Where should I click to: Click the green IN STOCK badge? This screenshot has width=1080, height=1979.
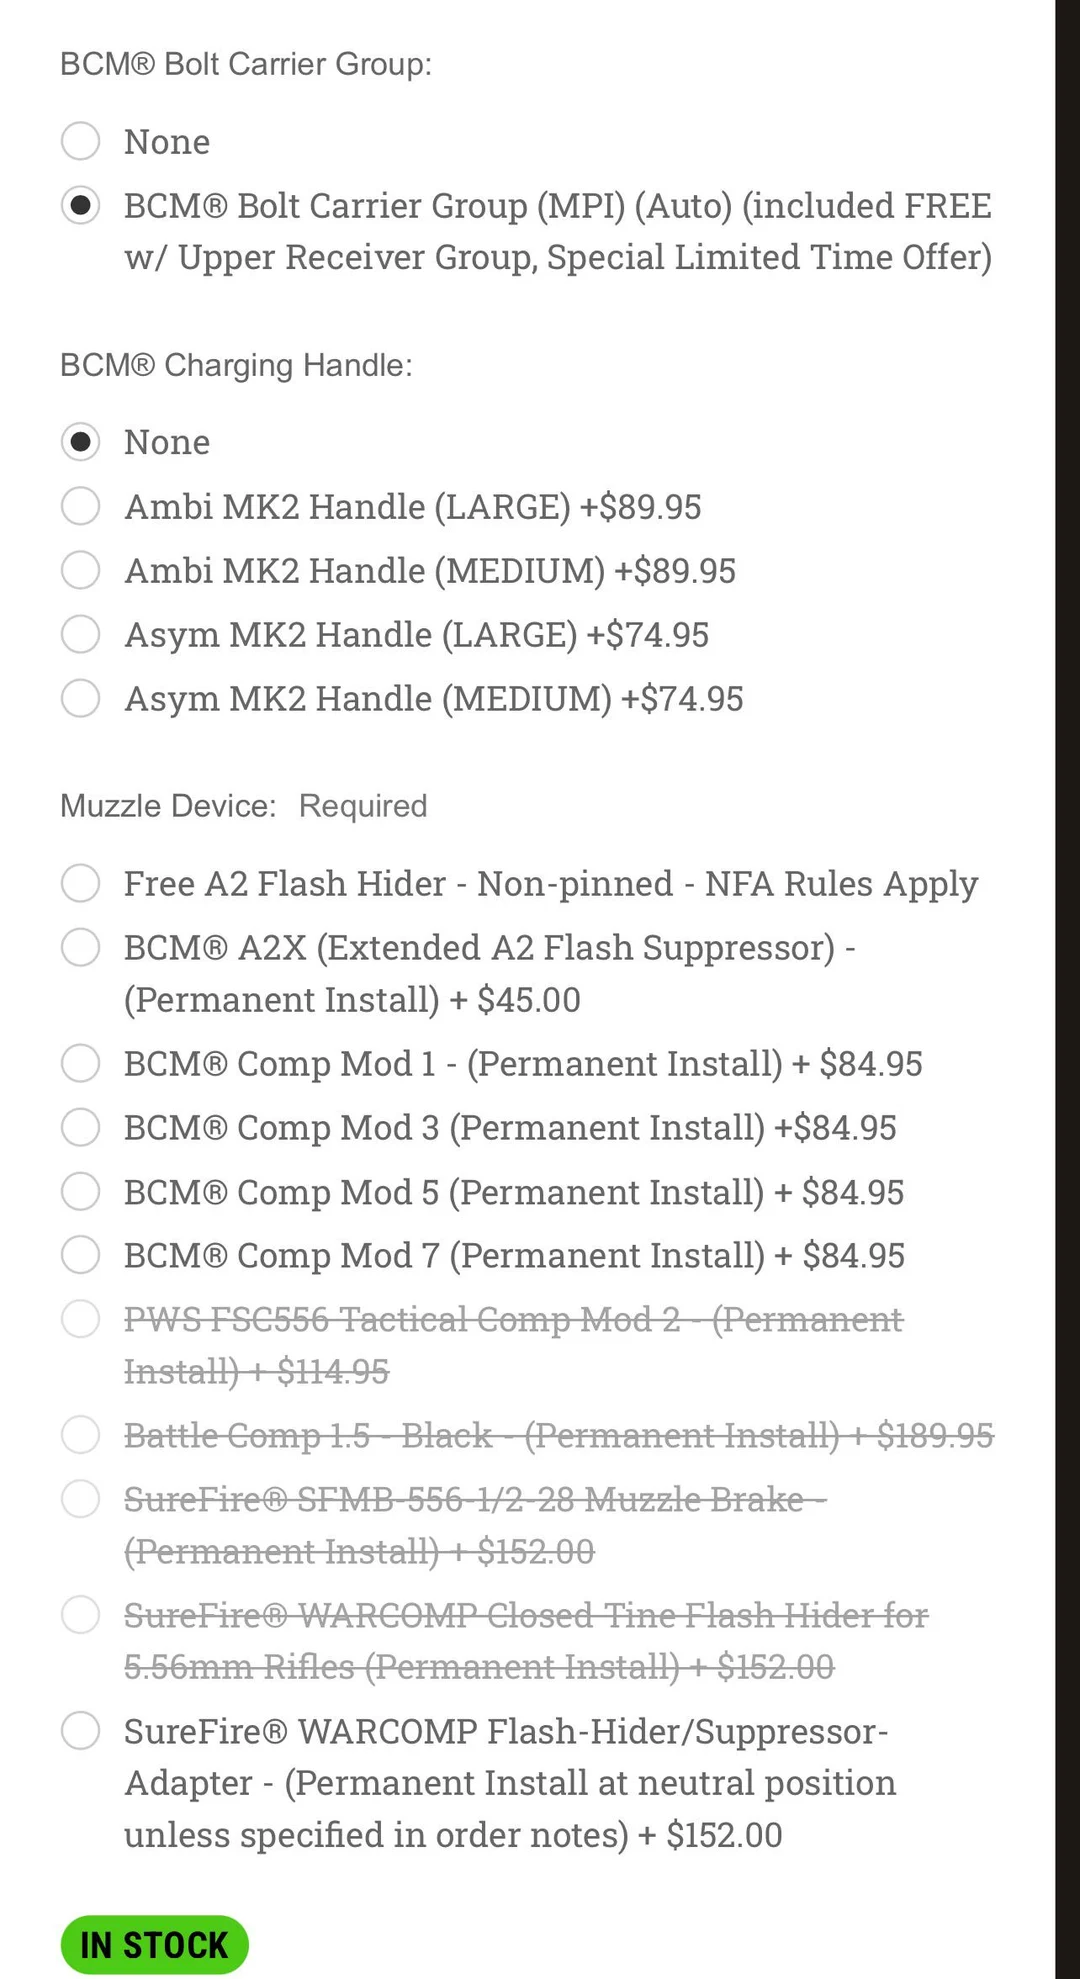[x=154, y=1945]
